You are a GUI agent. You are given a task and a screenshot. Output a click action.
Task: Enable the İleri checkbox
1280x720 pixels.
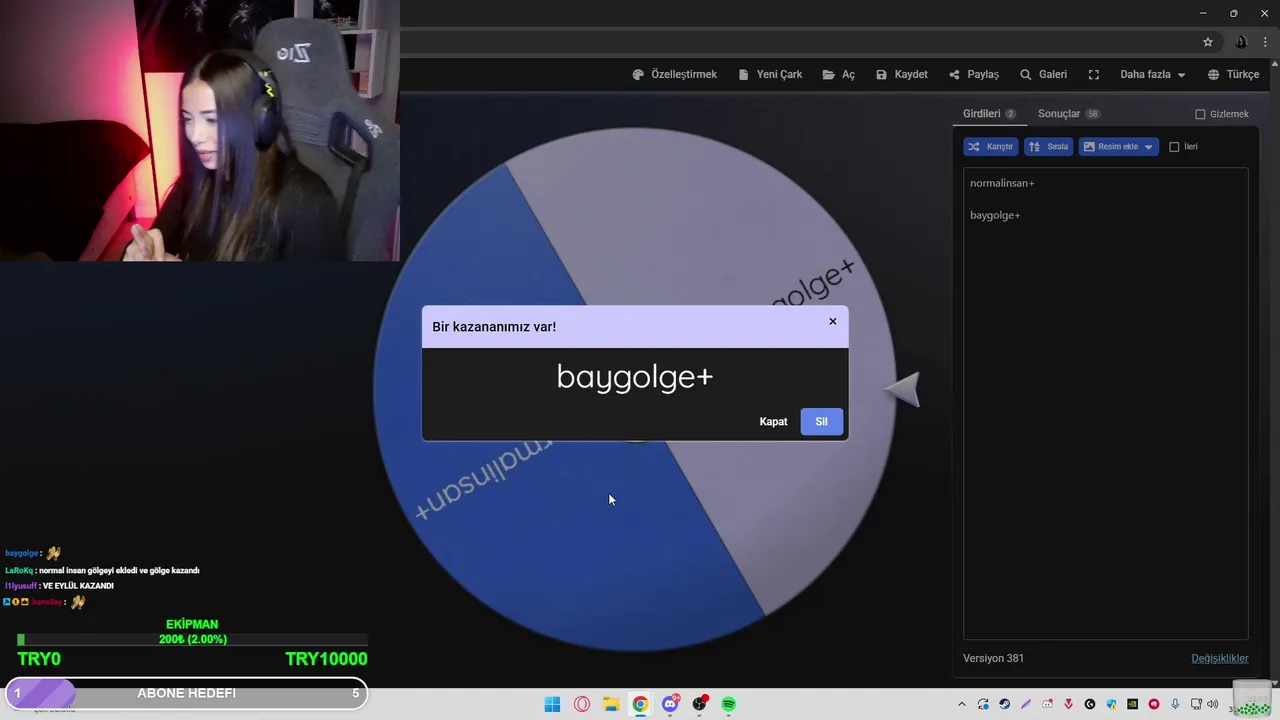pyautogui.click(x=1174, y=147)
